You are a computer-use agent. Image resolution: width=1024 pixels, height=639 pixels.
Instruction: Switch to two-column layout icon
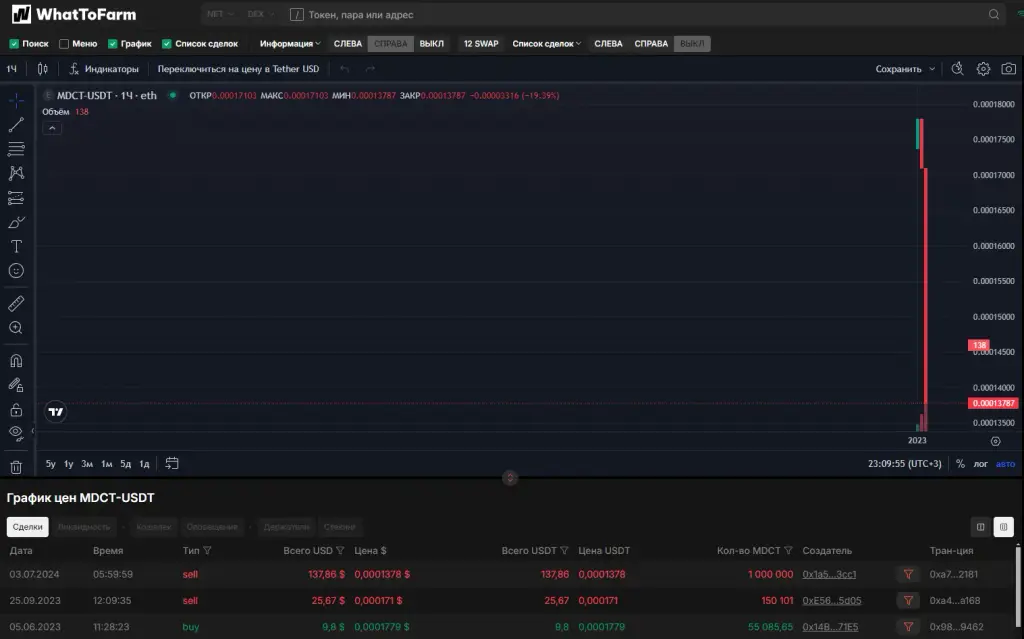[x=980, y=527]
